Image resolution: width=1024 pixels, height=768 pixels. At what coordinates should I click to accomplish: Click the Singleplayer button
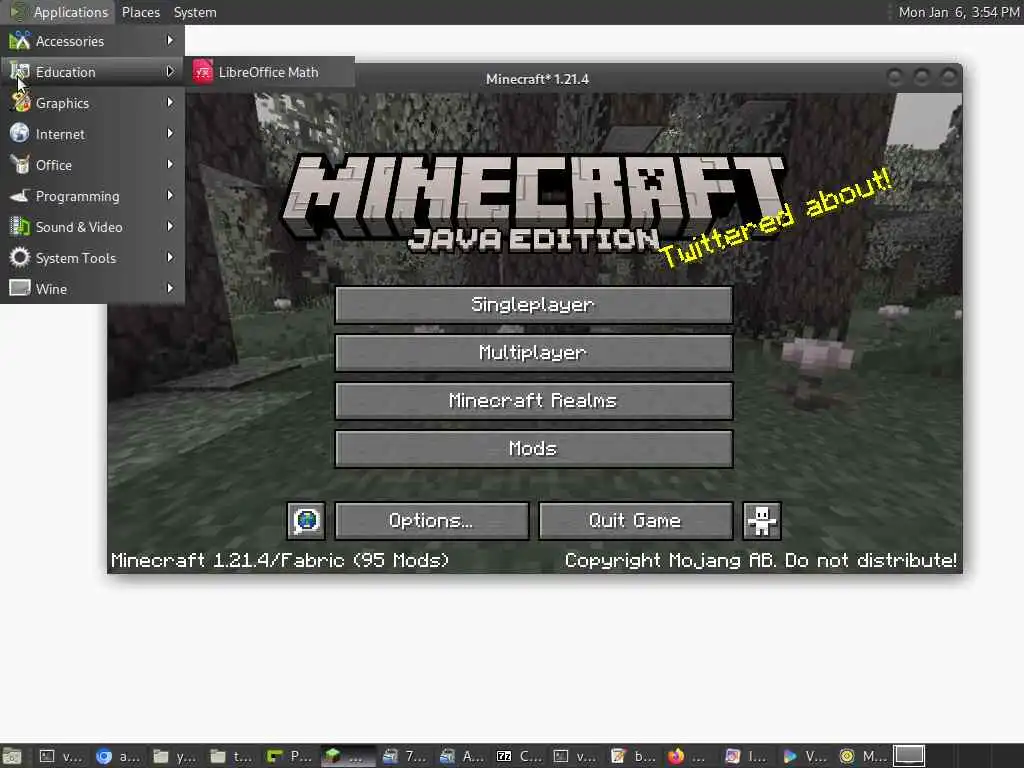tap(534, 304)
